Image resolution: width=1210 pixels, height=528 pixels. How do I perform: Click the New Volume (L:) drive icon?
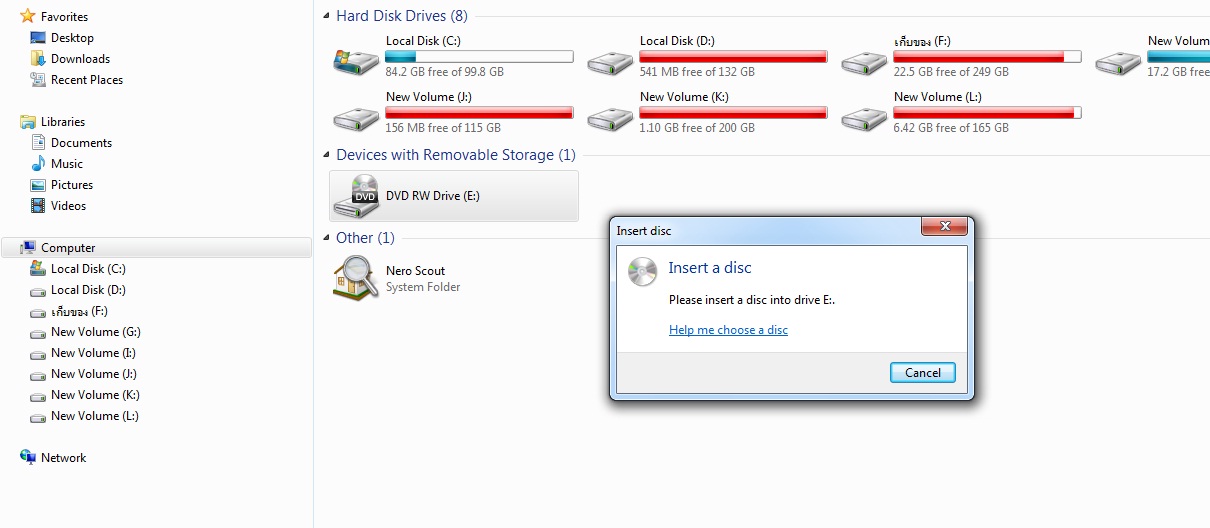[864, 118]
